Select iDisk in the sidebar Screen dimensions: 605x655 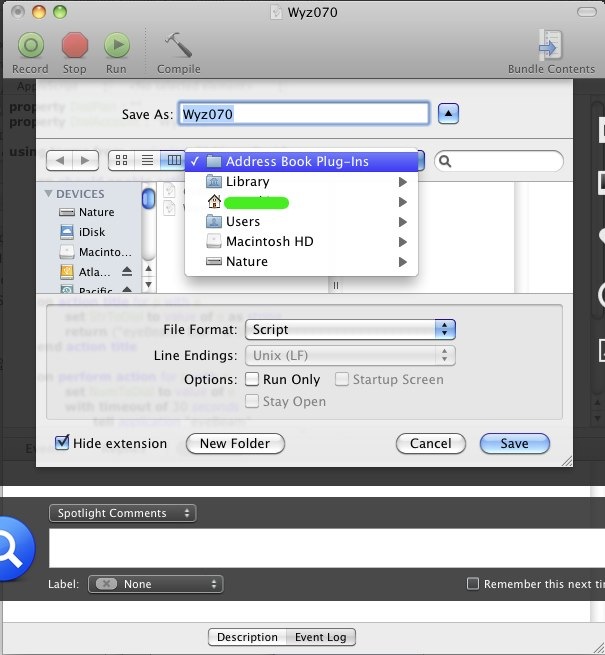point(83,232)
